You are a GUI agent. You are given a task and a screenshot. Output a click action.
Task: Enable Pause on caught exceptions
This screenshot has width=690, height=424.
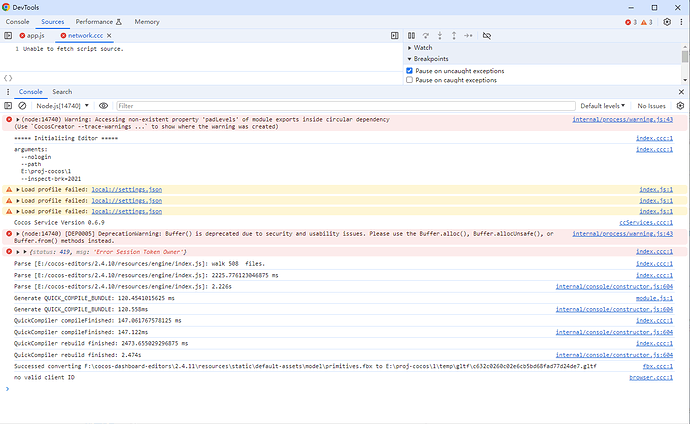tap(410, 80)
